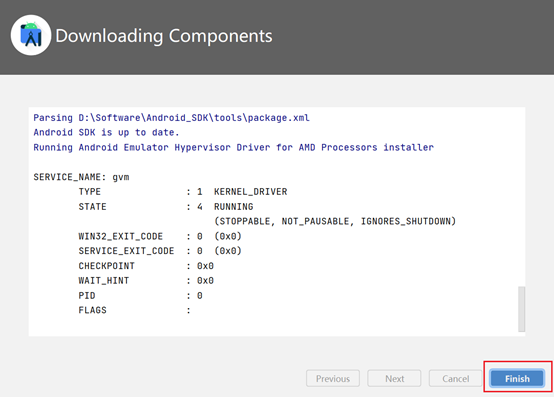
Task: Click the 'WAIT_HINT' row
Action: [x=146, y=281]
